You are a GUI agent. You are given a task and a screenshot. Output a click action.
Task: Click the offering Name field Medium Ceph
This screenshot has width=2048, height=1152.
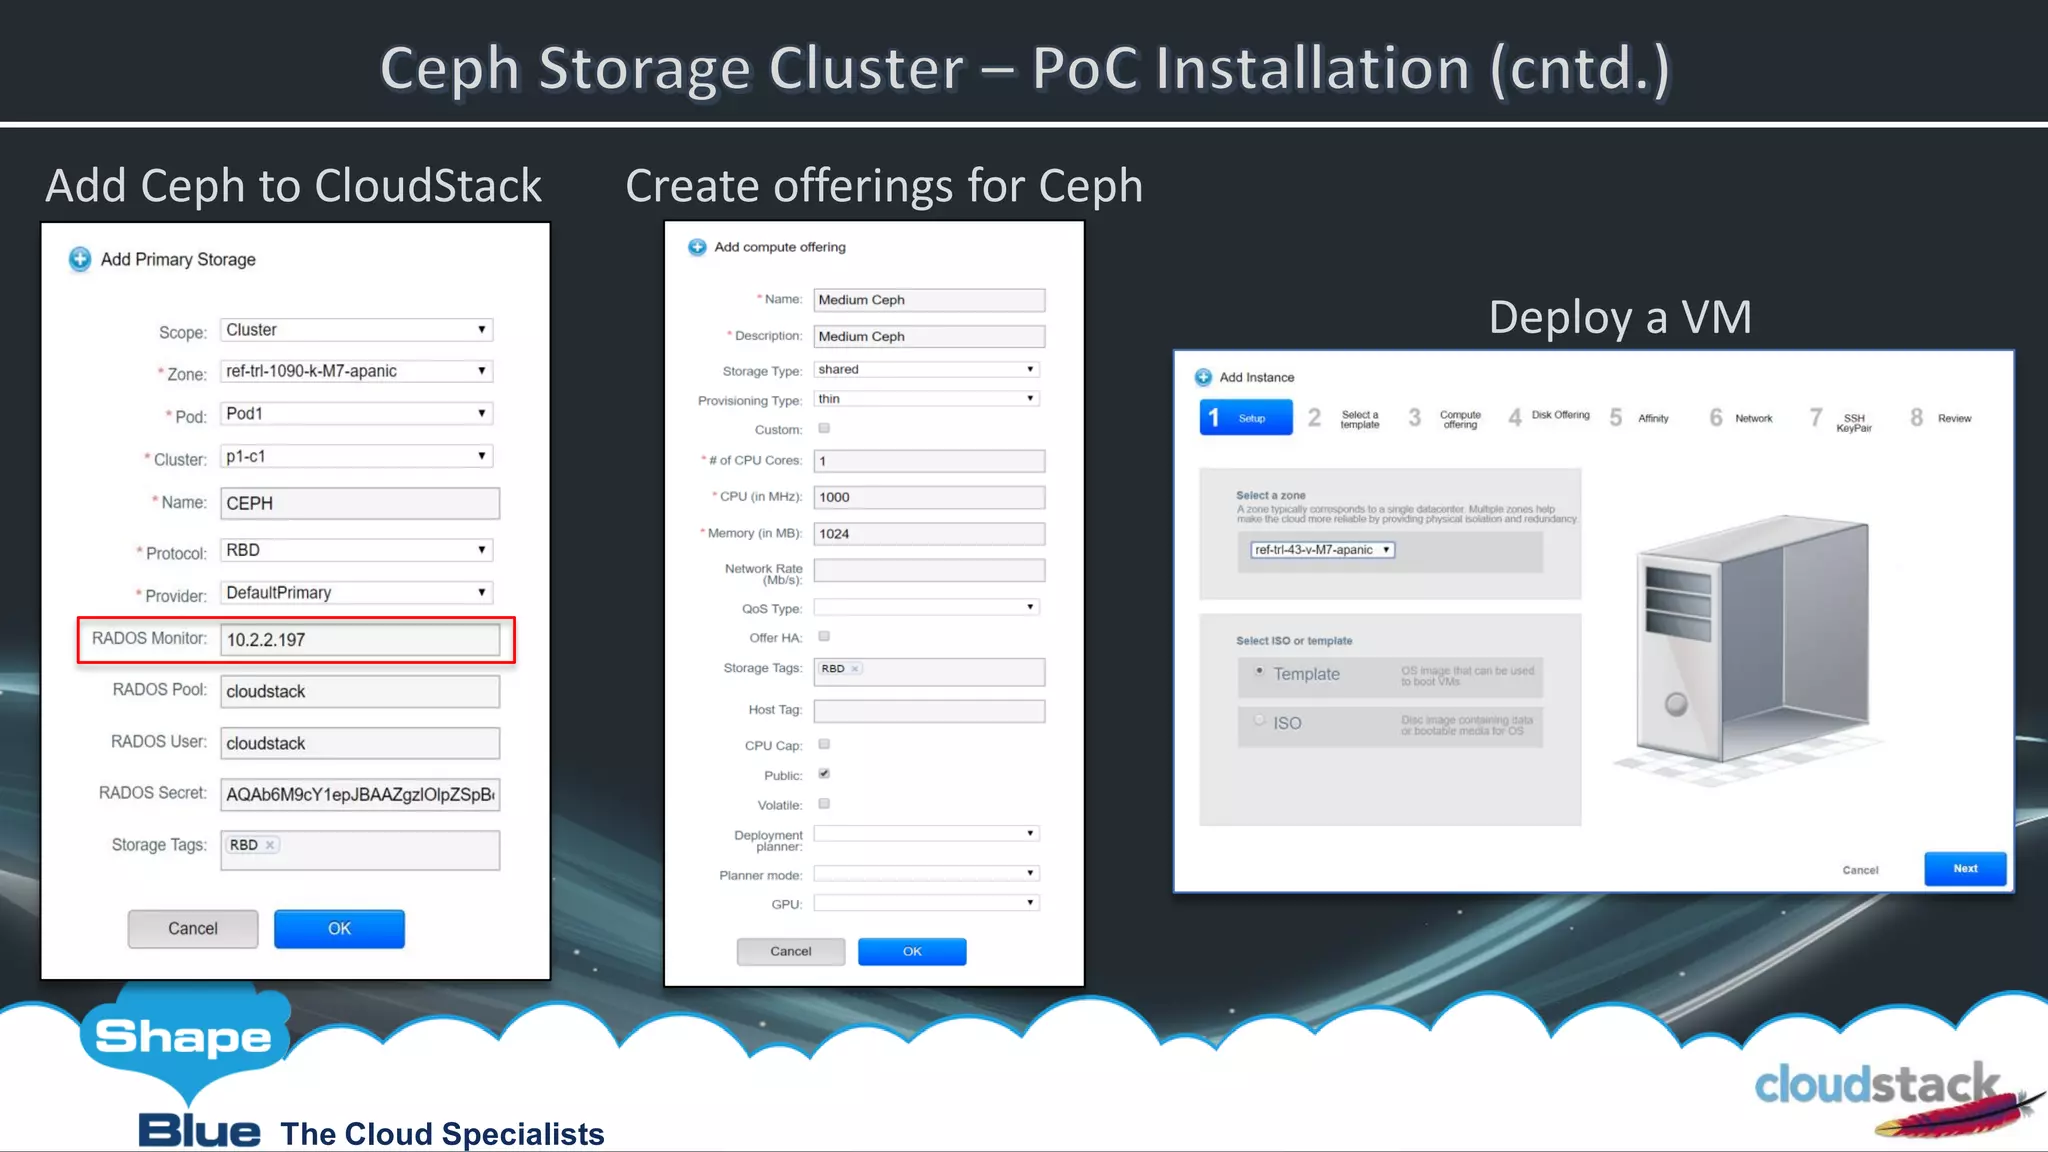(929, 300)
